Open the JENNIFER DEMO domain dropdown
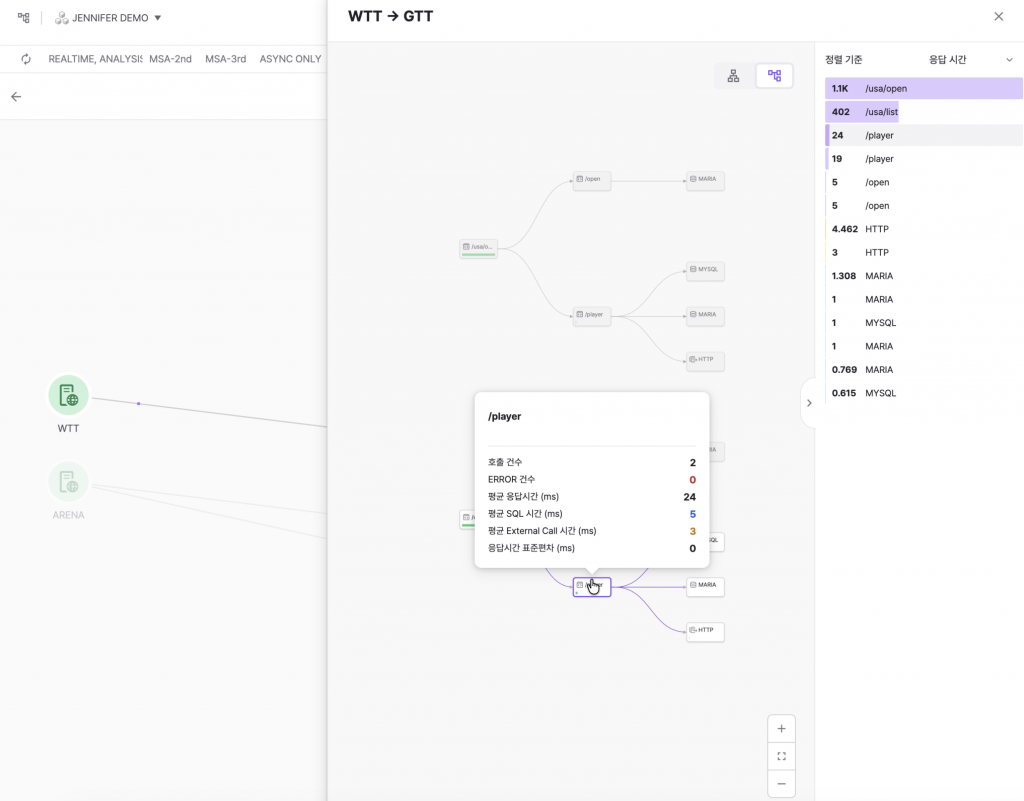Image resolution: width=1024 pixels, height=801 pixels. click(x=108, y=18)
